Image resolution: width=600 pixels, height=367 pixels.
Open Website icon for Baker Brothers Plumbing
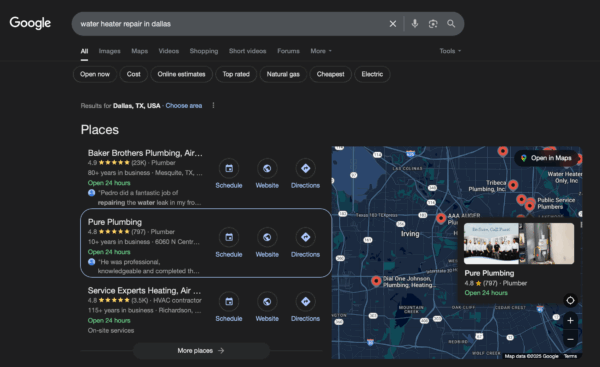tap(267, 168)
